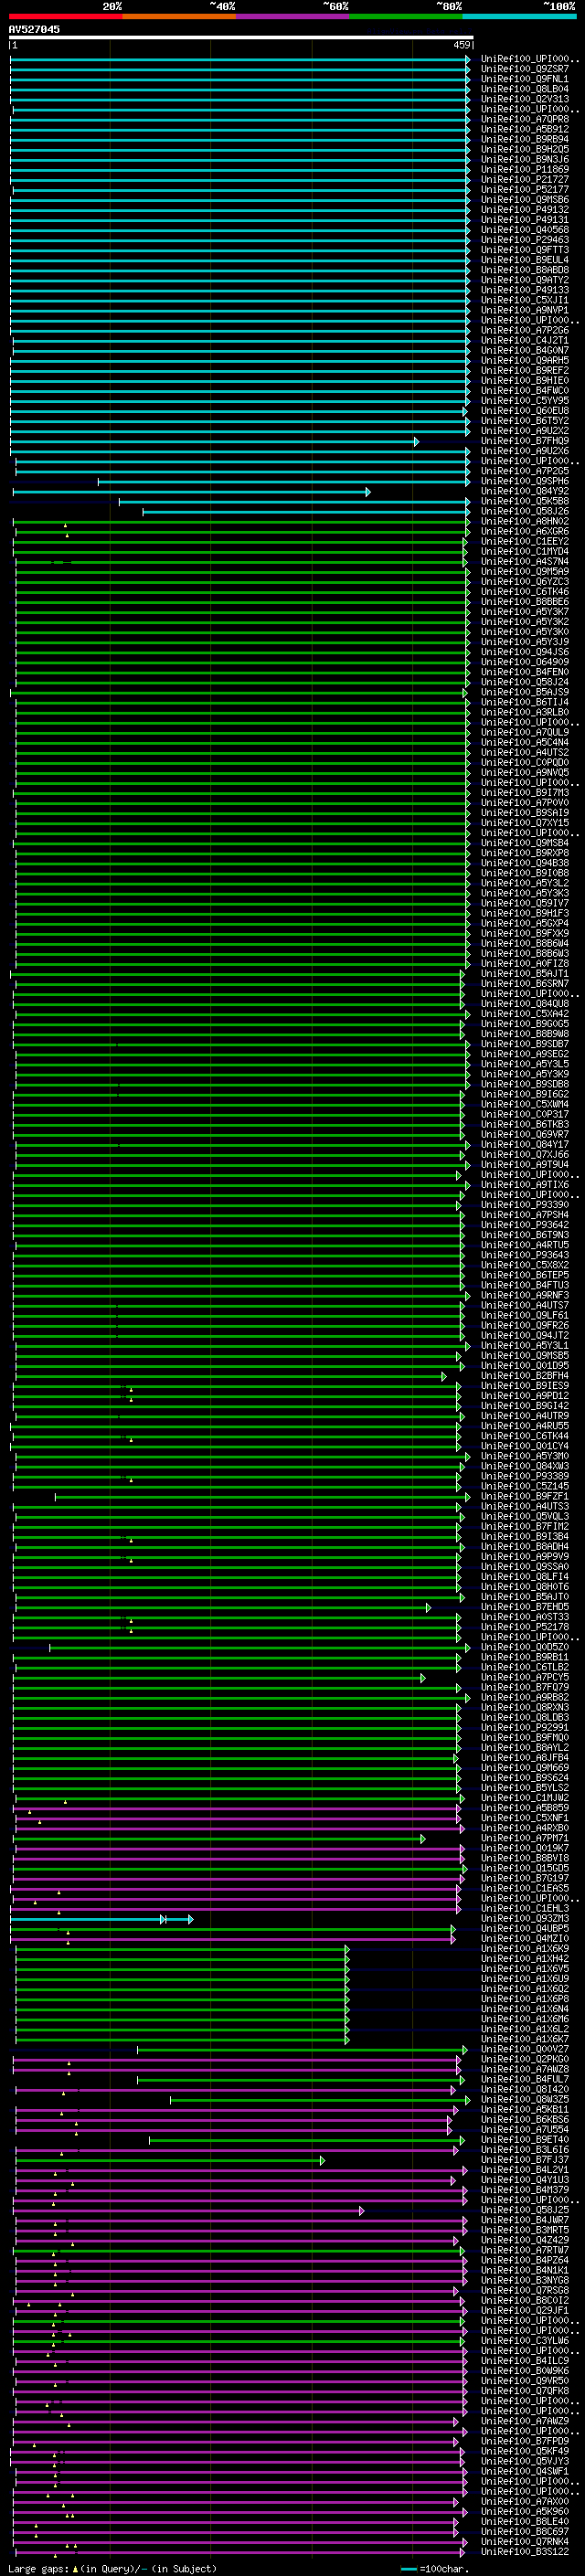The width and height of the screenshot is (585, 2576).
Task: Click the UniRef100_Q4UBP5 label
Action: click(x=525, y=1929)
